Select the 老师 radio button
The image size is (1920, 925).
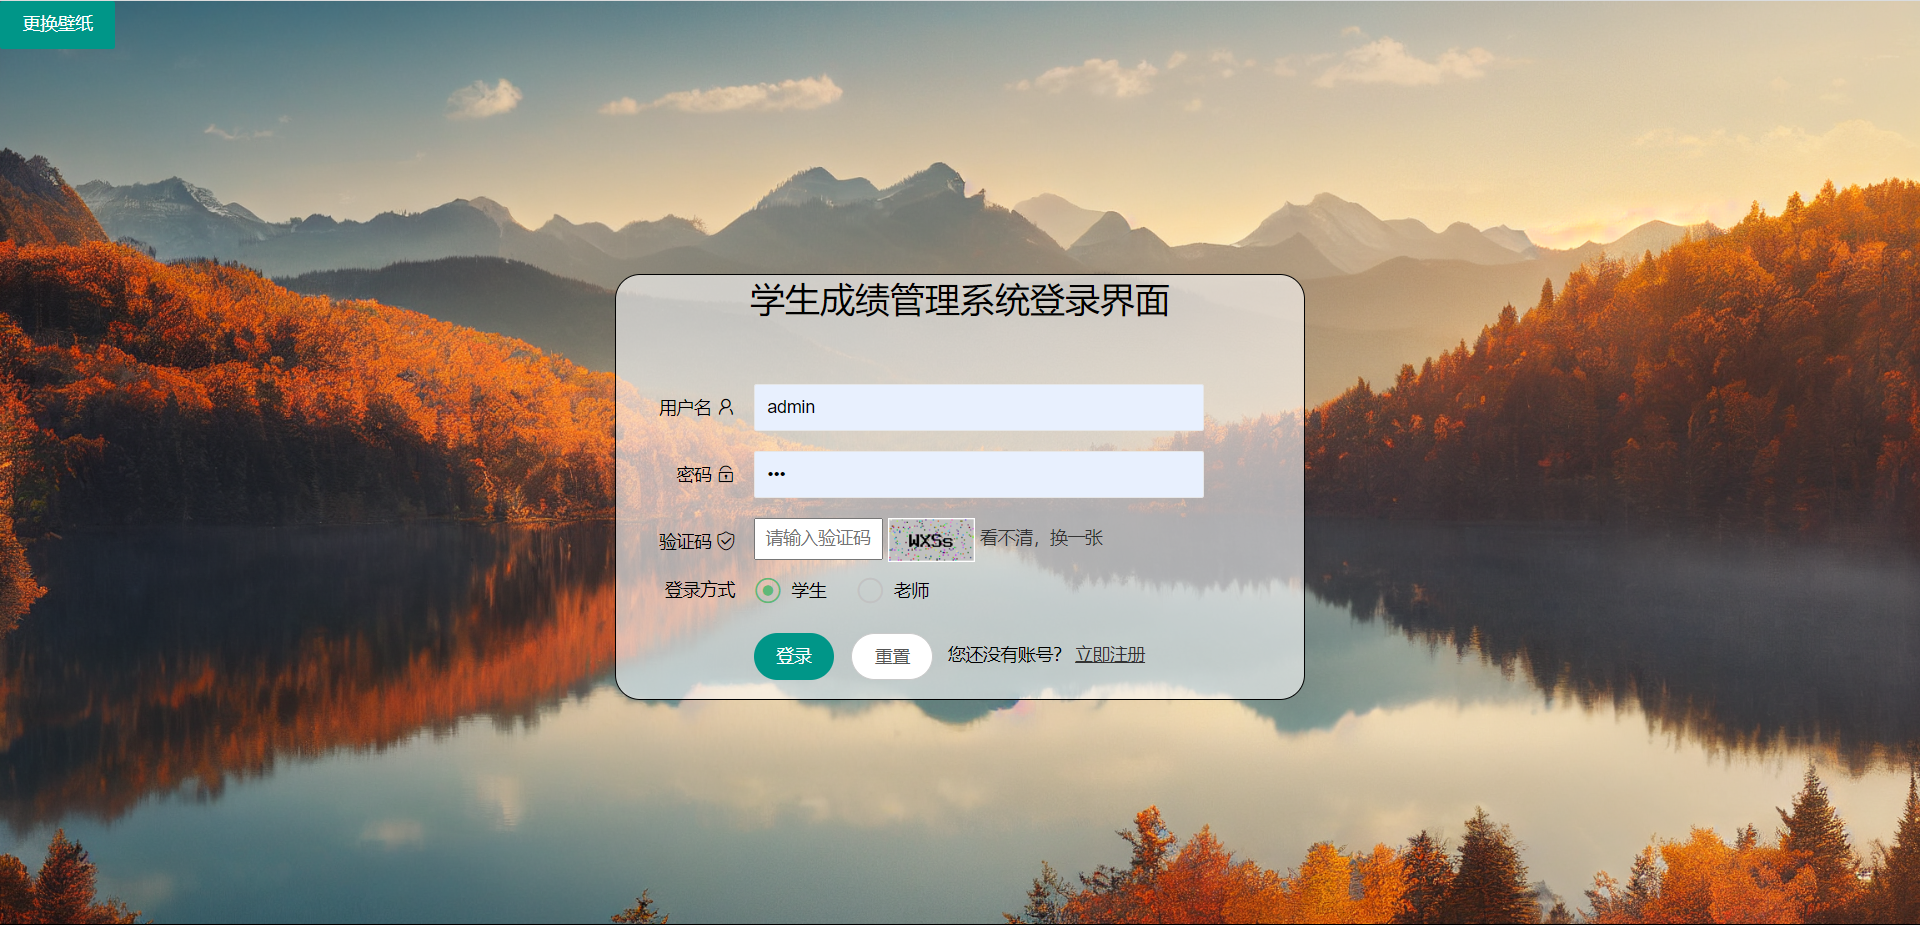(x=870, y=591)
